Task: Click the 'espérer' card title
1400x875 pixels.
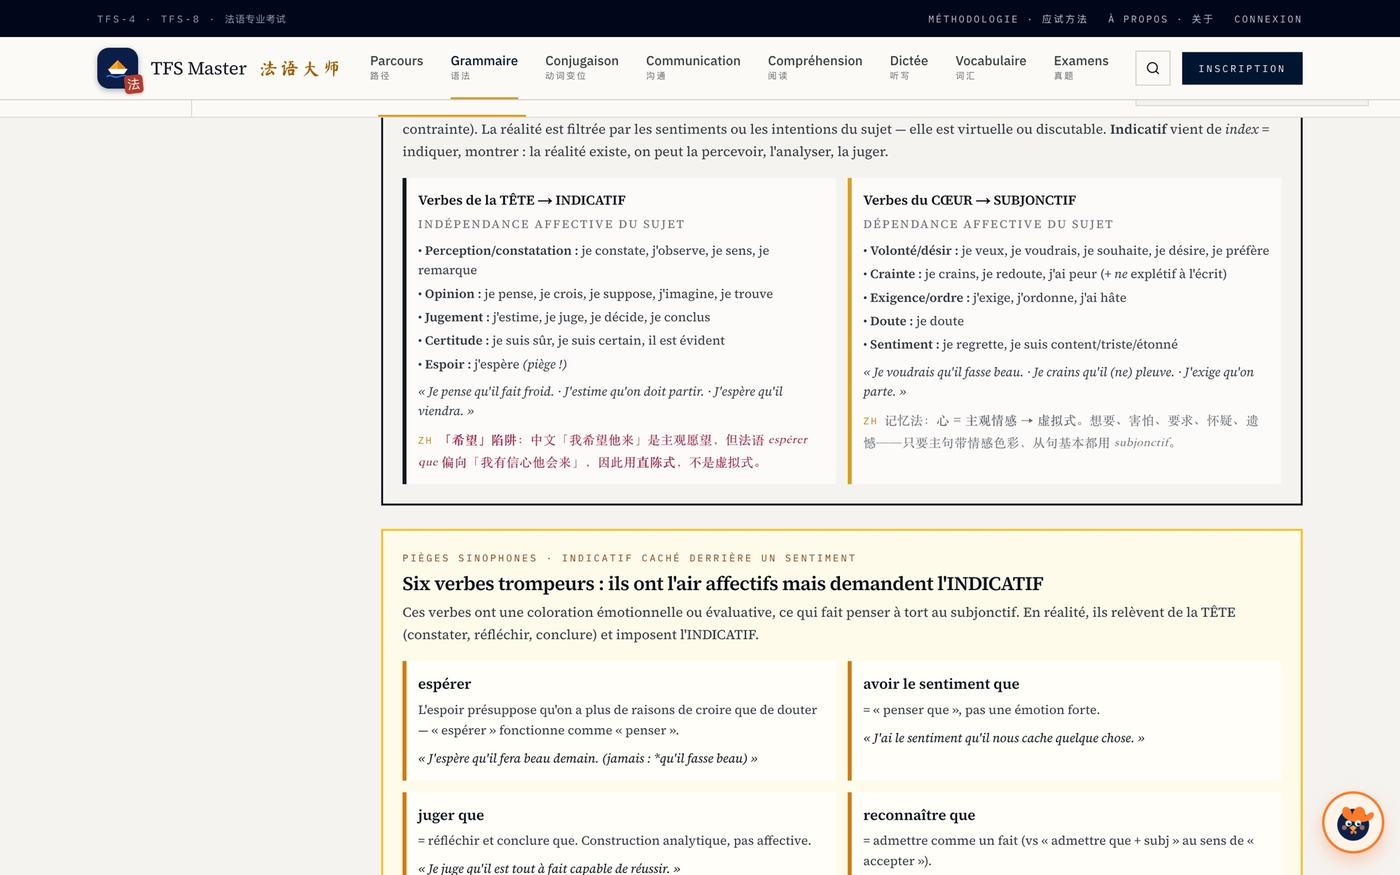Action: pos(444,684)
